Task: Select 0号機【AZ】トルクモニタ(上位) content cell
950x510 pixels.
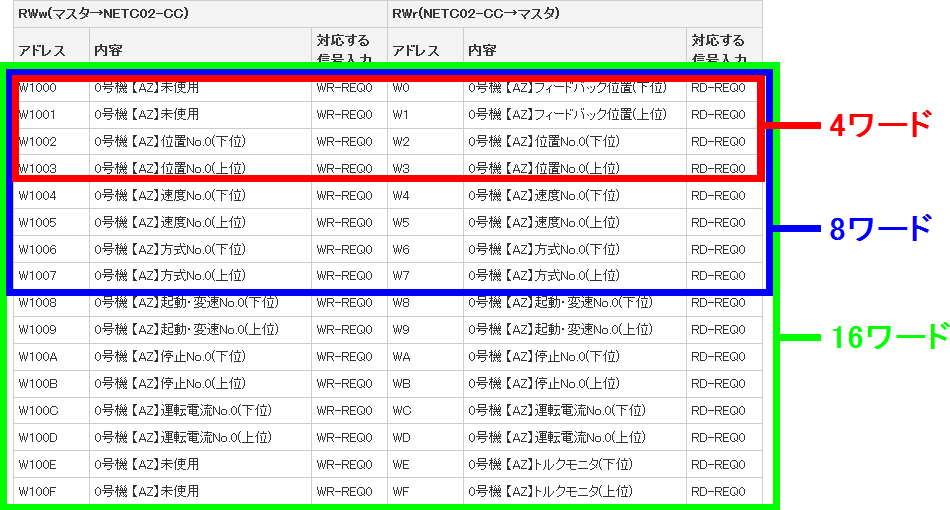Action: point(574,491)
